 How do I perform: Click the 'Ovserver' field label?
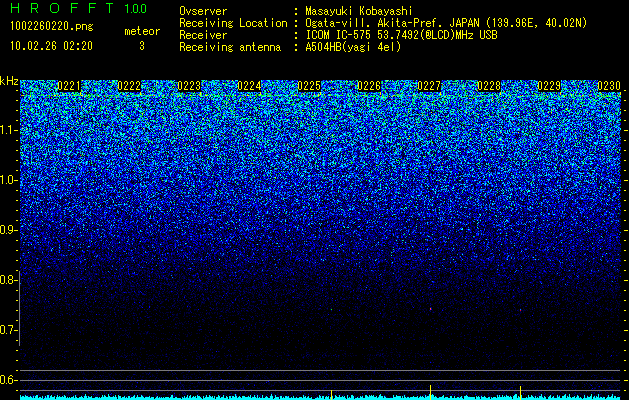pos(203,11)
